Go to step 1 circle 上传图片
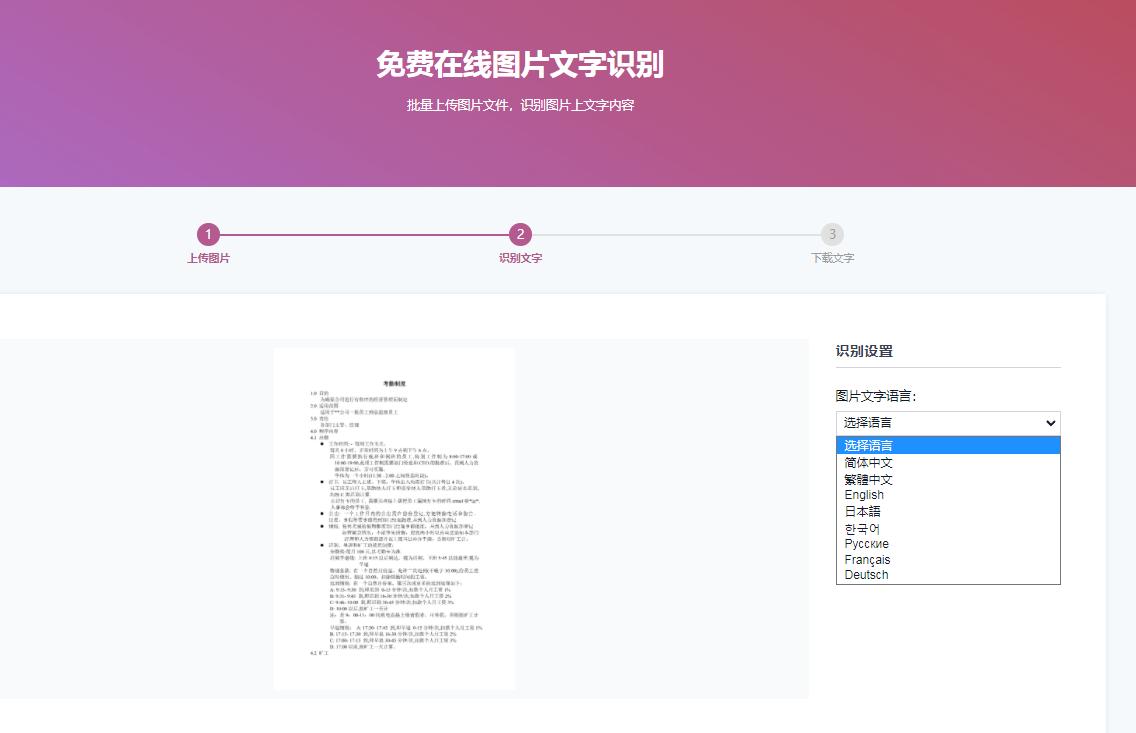Viewport: 1136px width, 733px height. [x=209, y=235]
